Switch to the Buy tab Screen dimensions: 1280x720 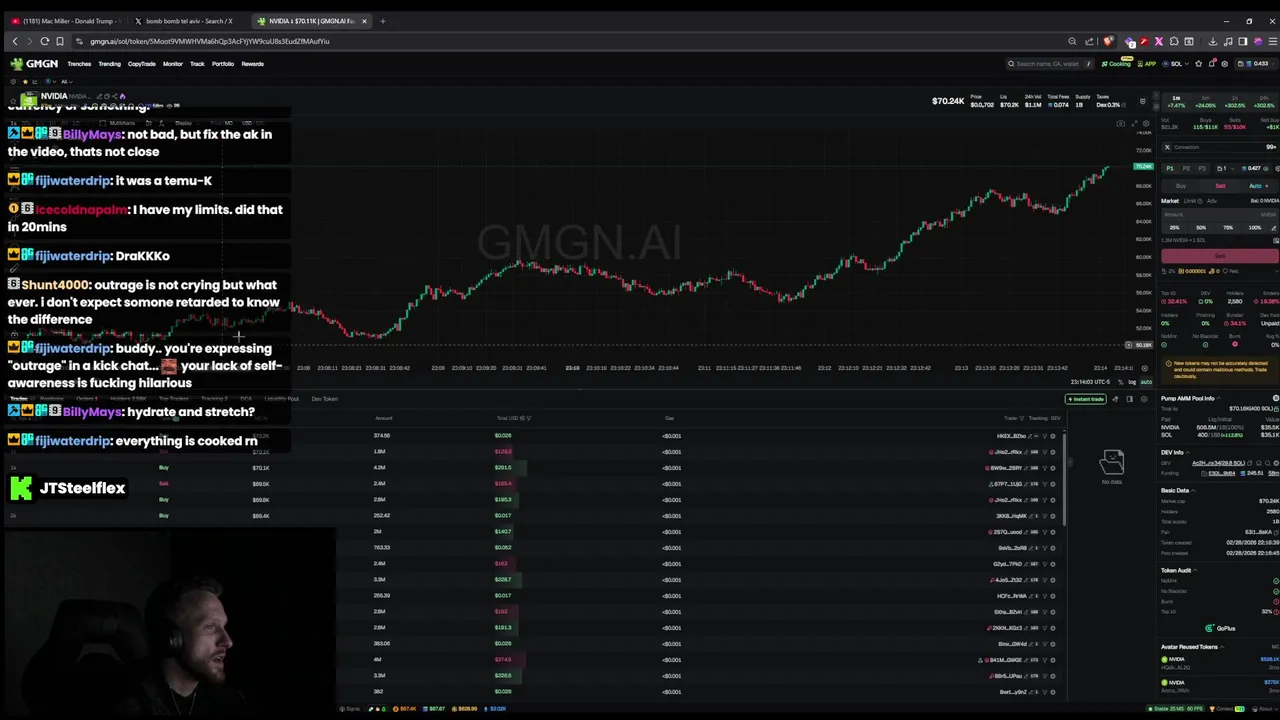coord(1181,186)
